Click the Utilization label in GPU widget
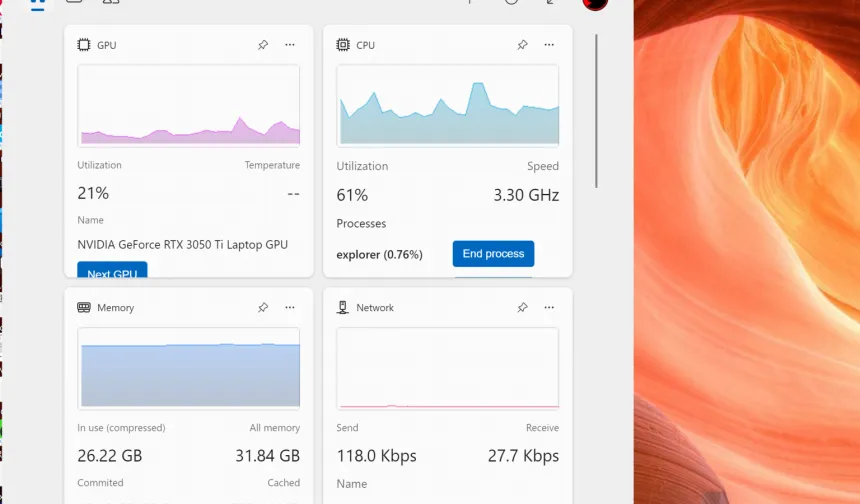This screenshot has height=504, width=860. pos(99,165)
